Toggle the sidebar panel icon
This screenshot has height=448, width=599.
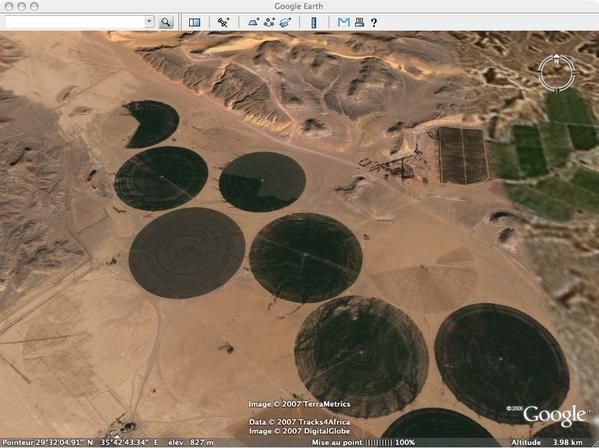tap(194, 22)
